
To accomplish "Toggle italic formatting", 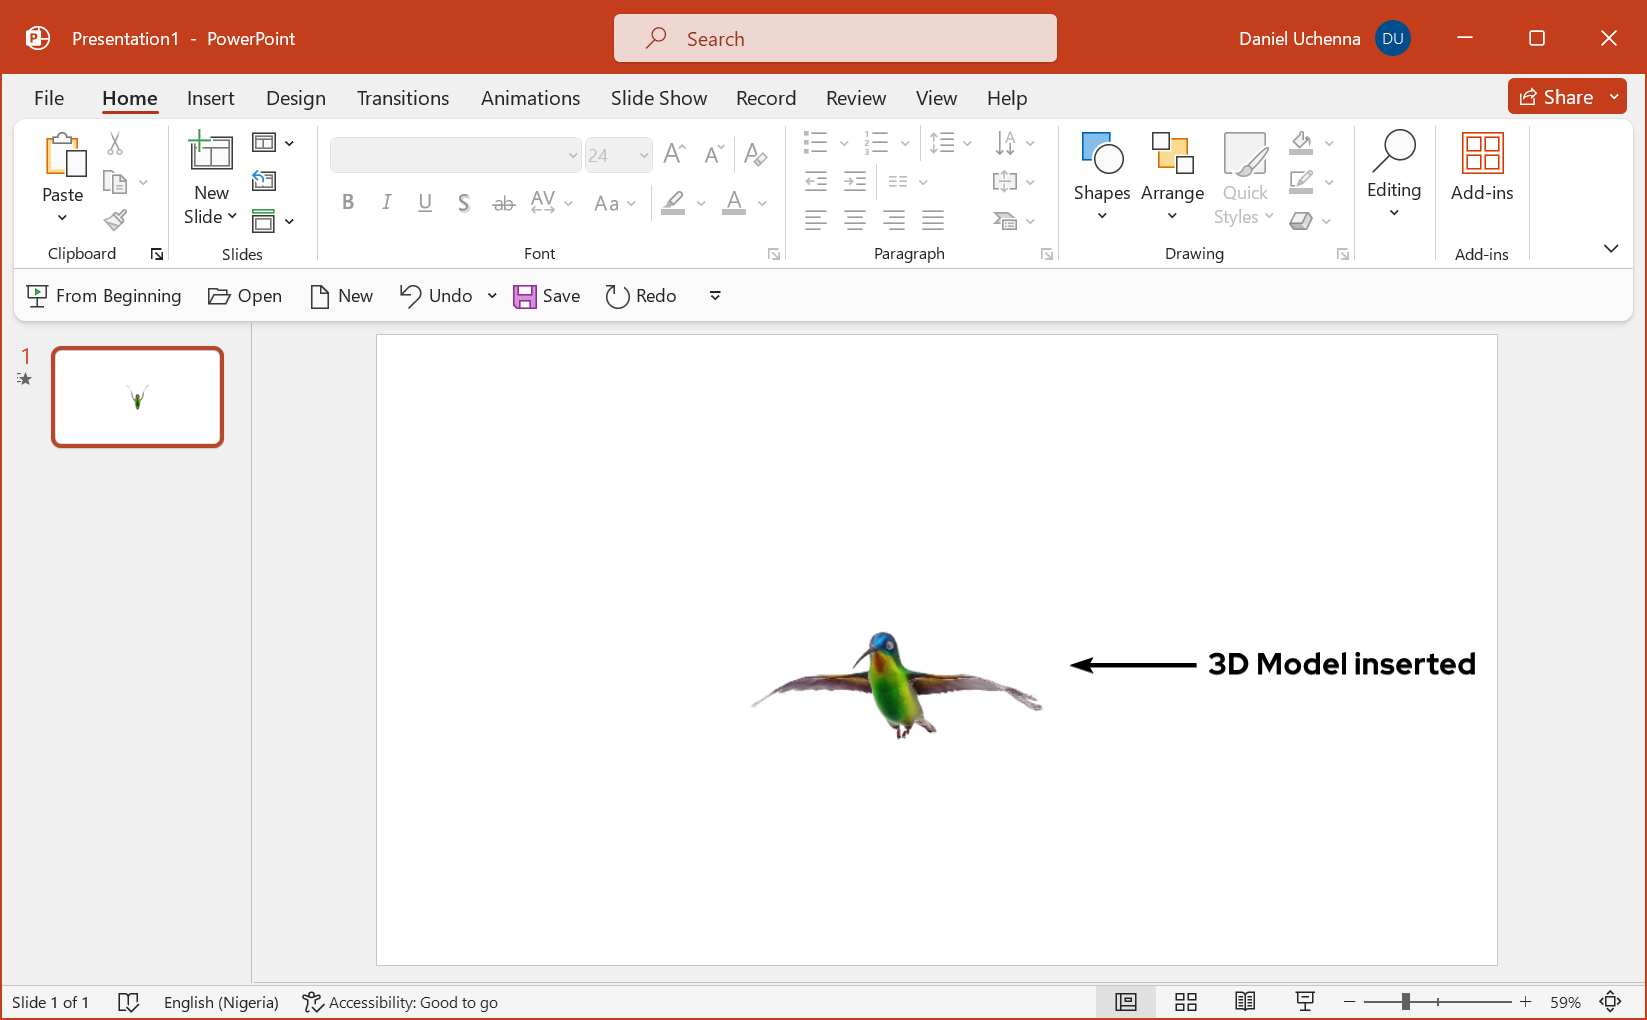I will 386,202.
